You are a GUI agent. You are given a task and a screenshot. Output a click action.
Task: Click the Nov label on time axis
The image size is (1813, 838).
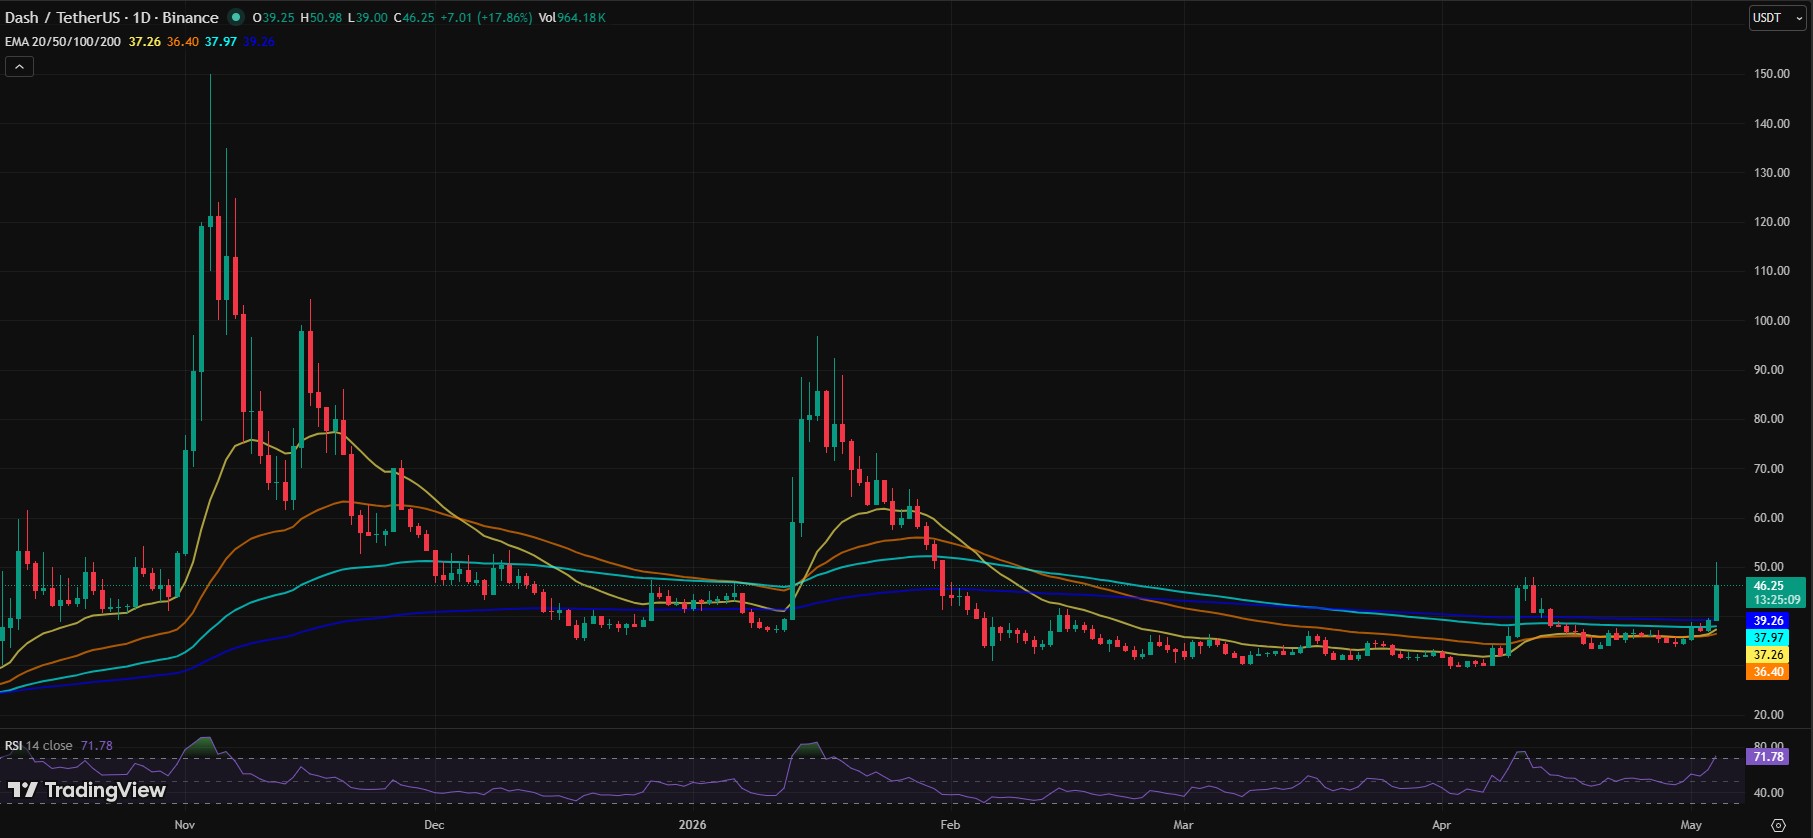point(184,825)
